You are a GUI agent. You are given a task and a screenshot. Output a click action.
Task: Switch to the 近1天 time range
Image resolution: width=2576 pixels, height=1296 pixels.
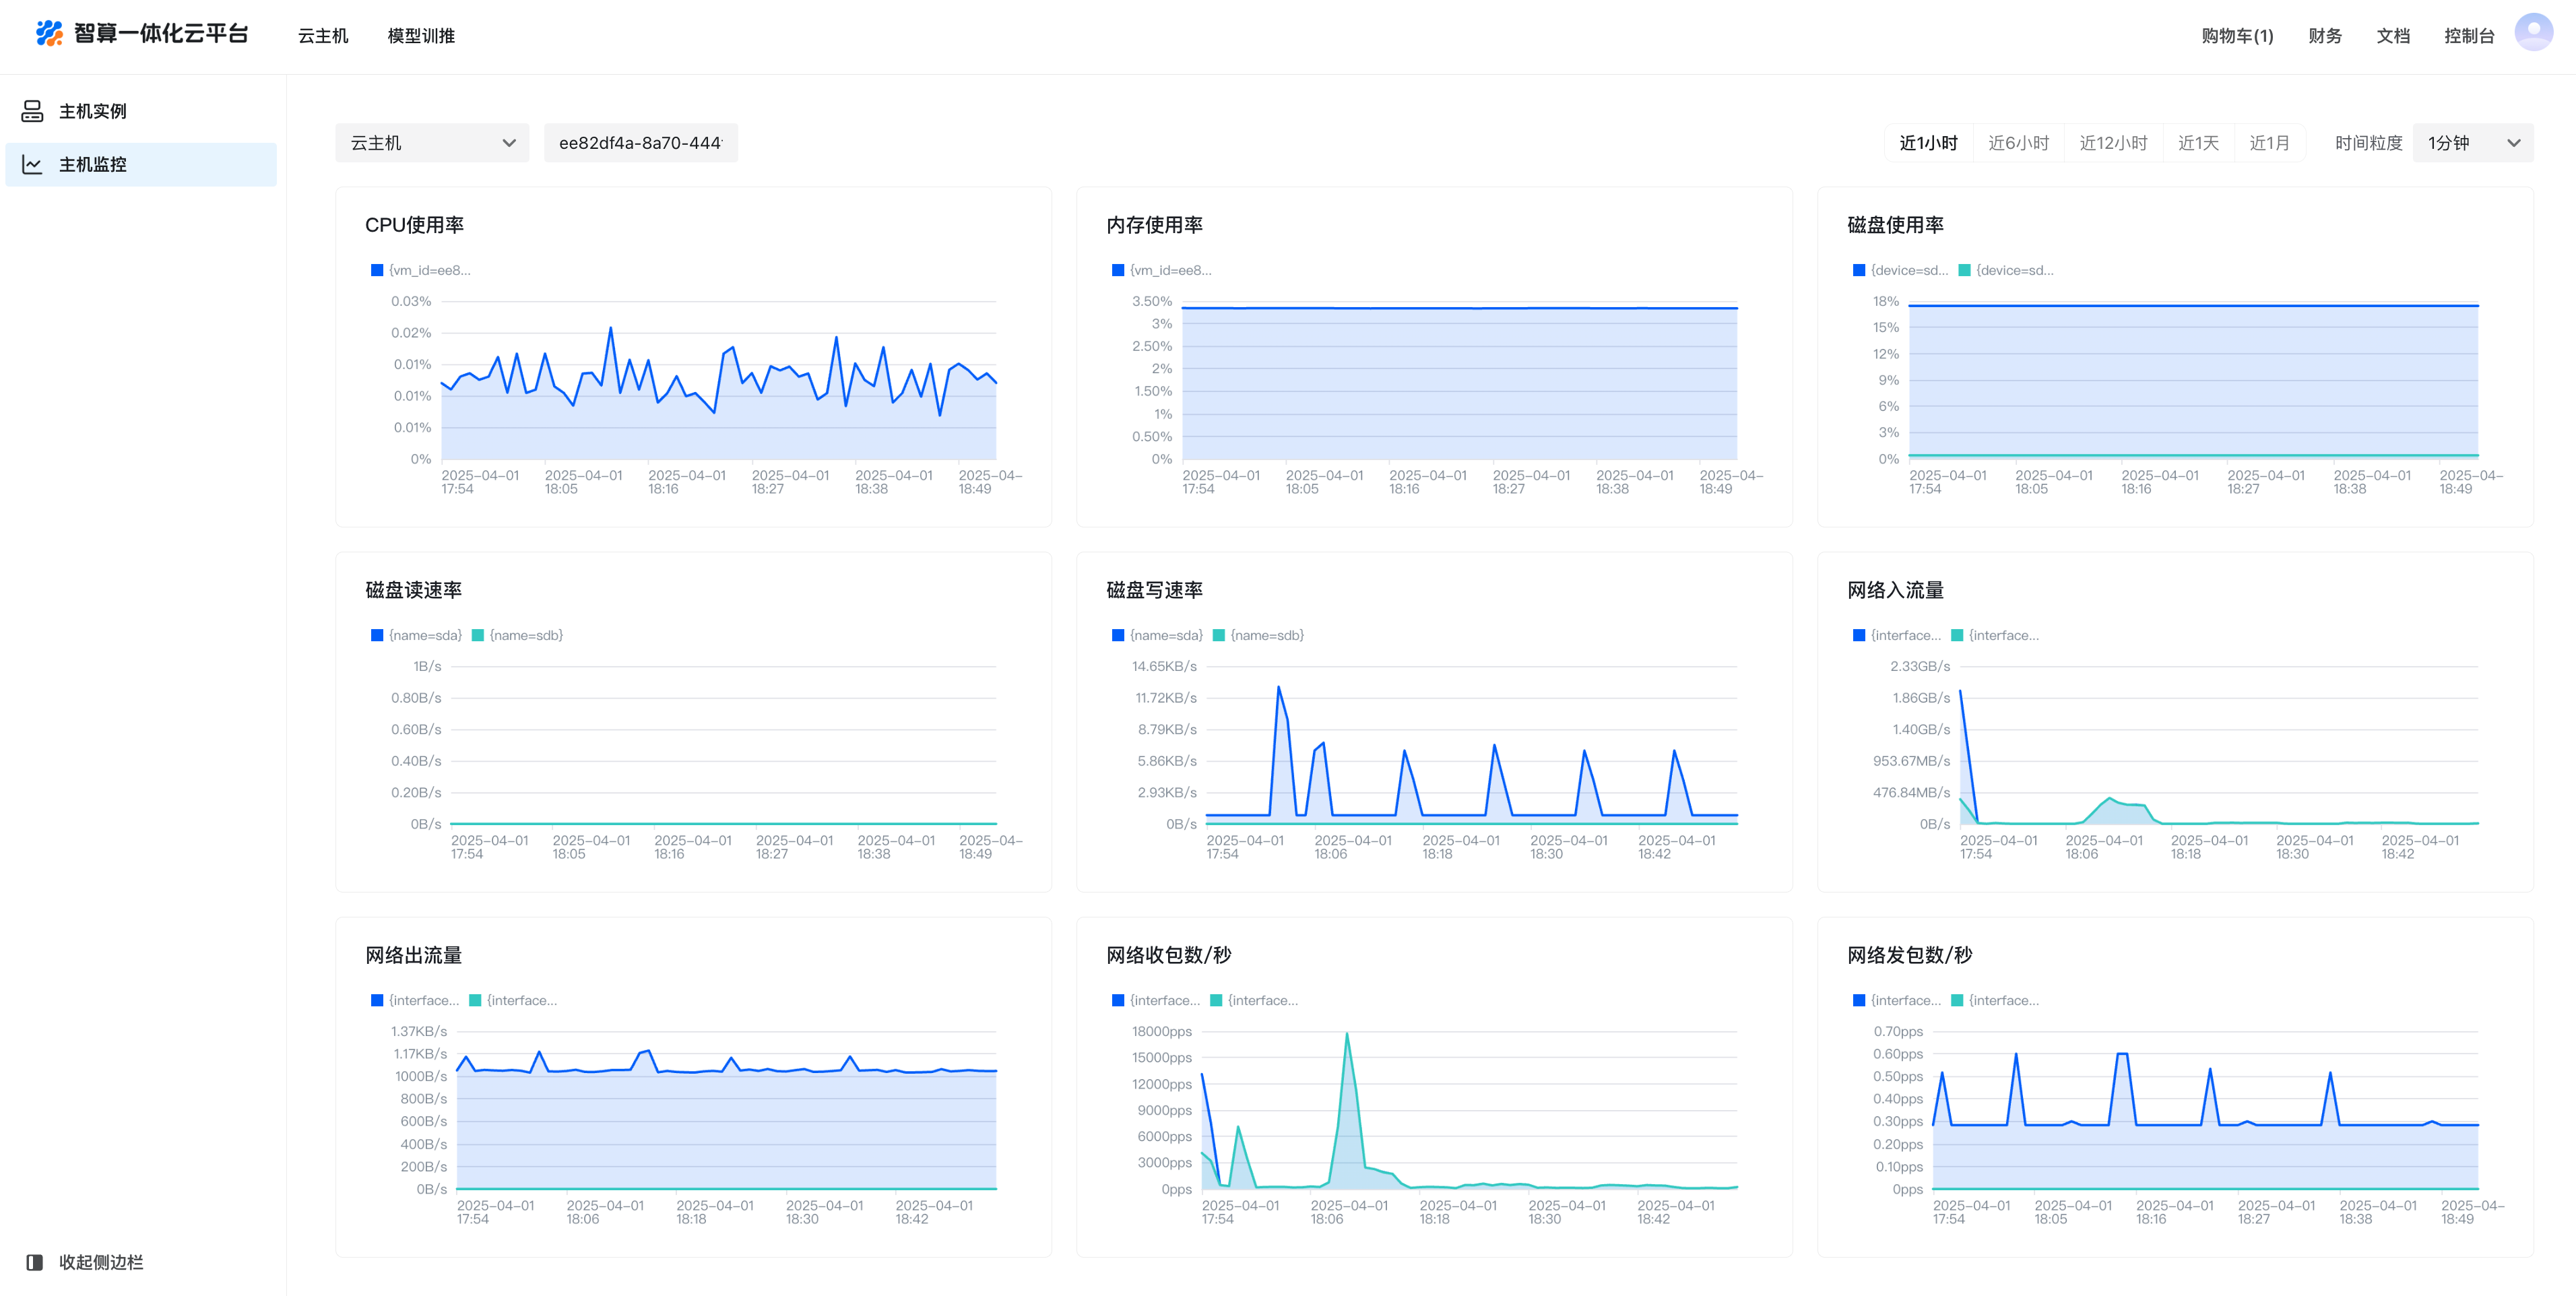[2198, 143]
